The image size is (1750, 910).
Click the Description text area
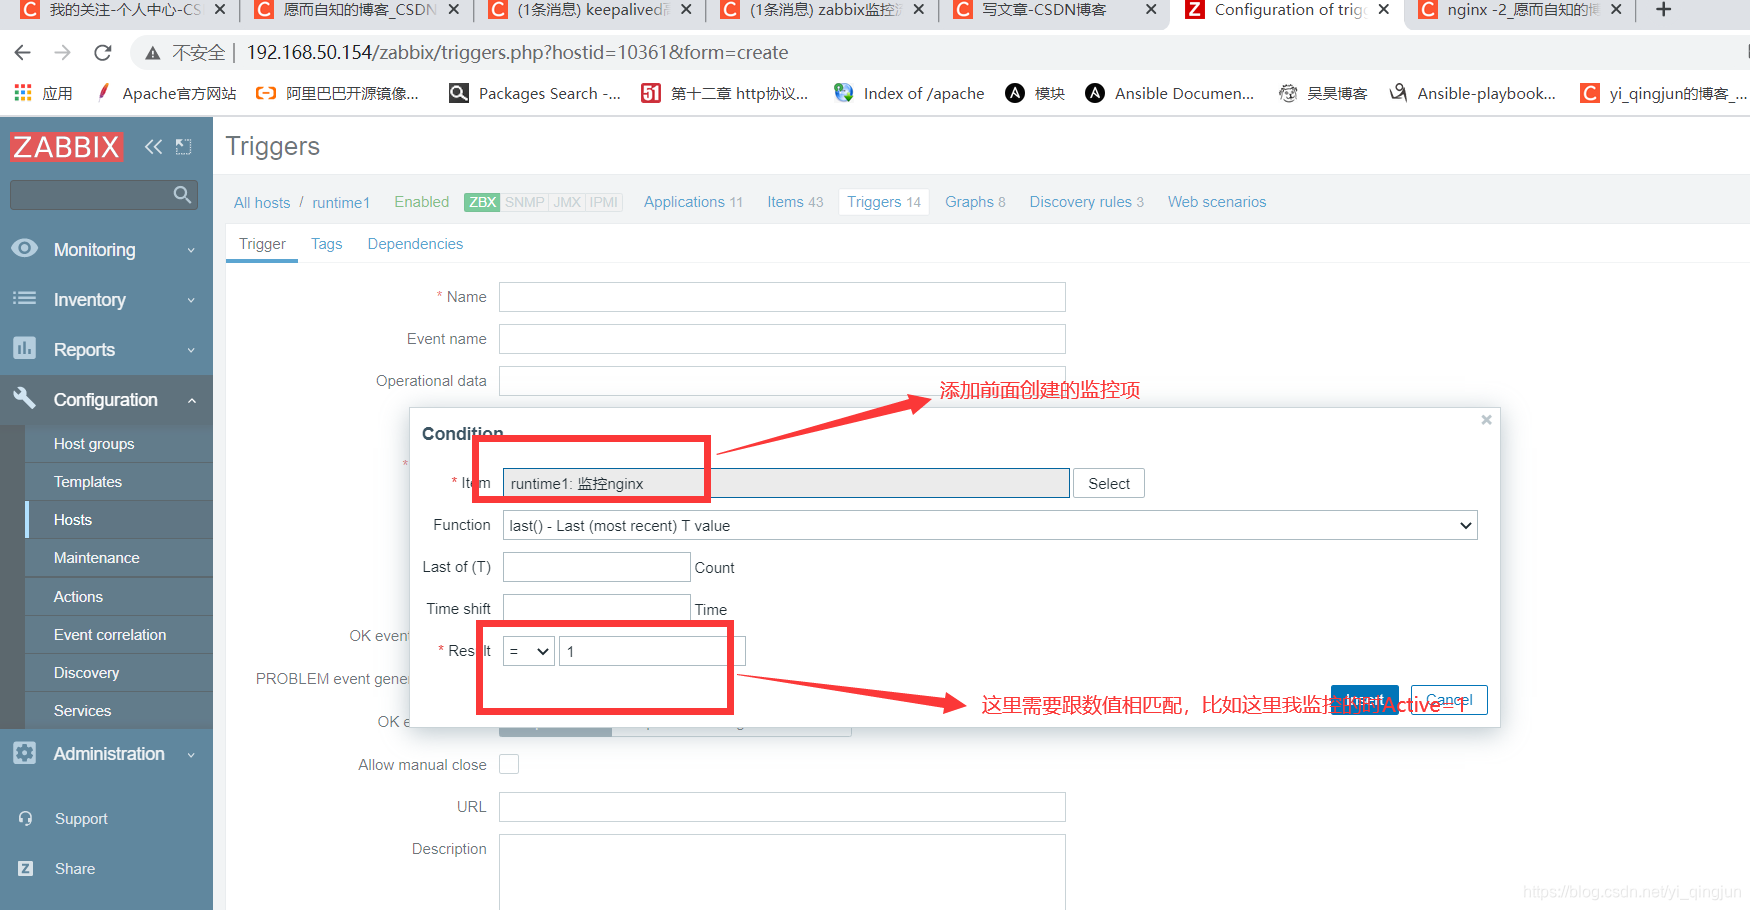tap(782, 872)
